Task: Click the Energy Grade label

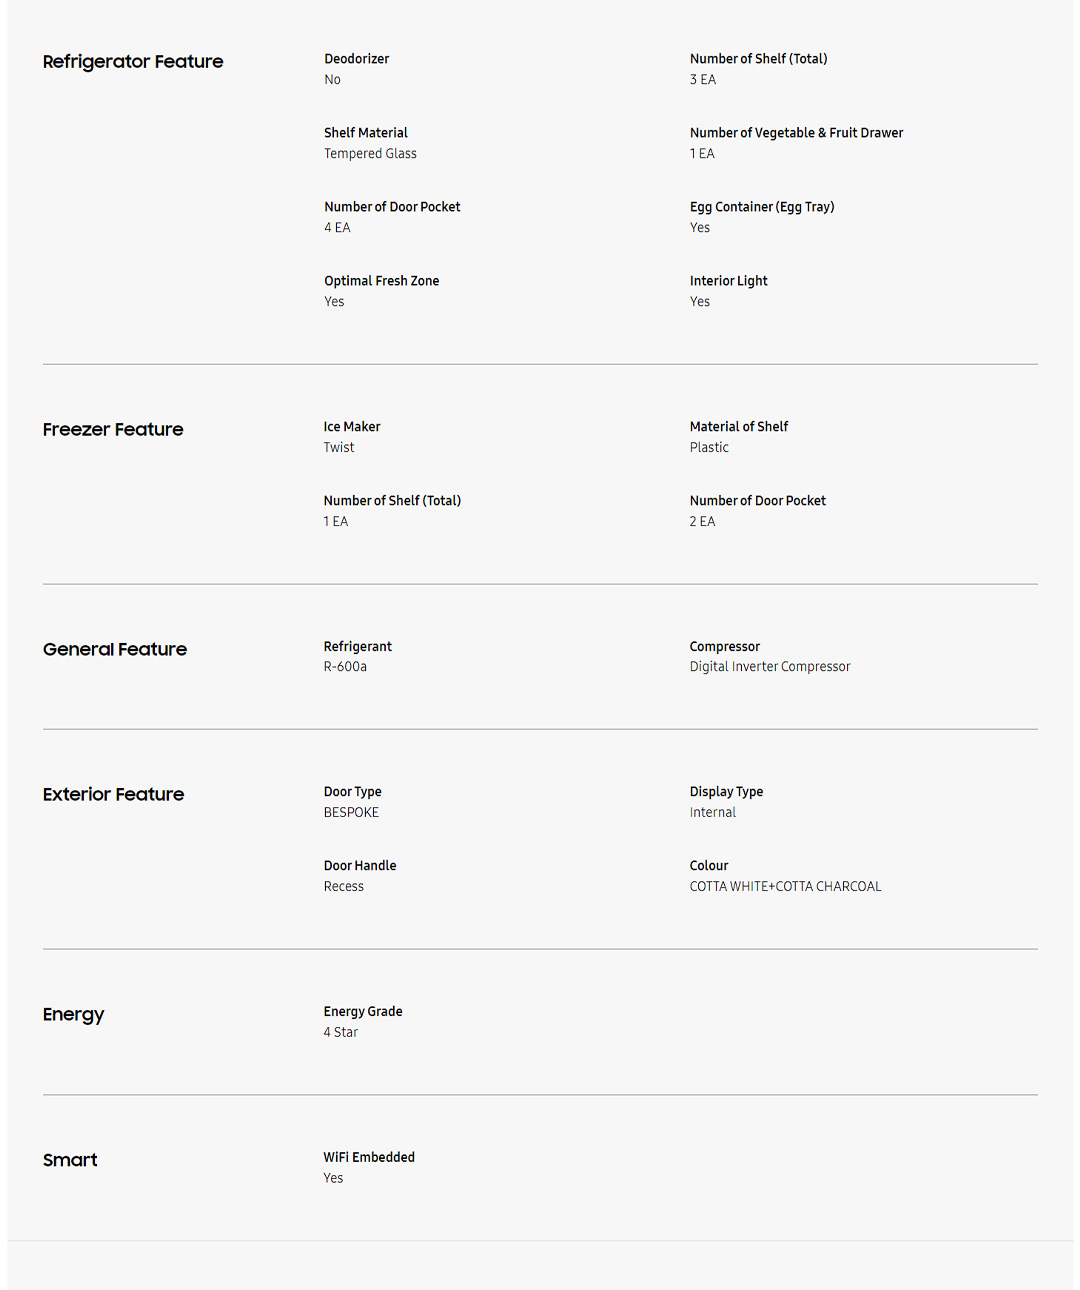Action: pos(362,1012)
